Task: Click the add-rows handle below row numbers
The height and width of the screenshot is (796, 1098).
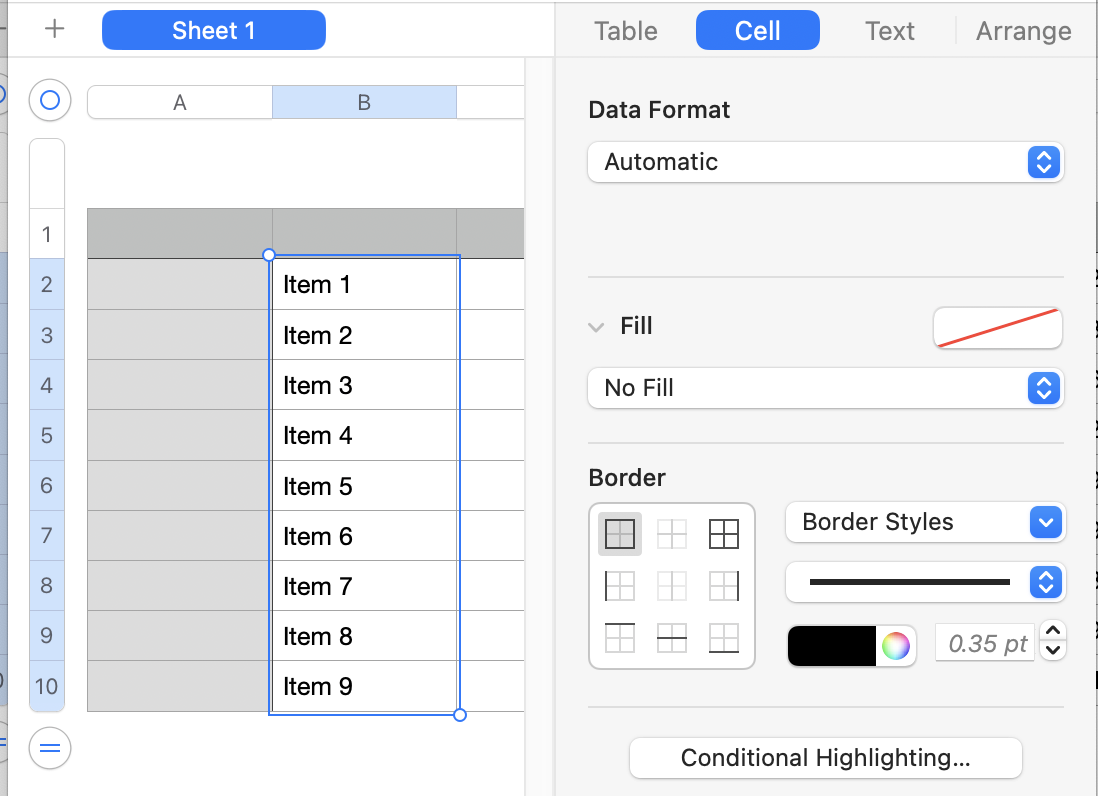Action: 49,748
